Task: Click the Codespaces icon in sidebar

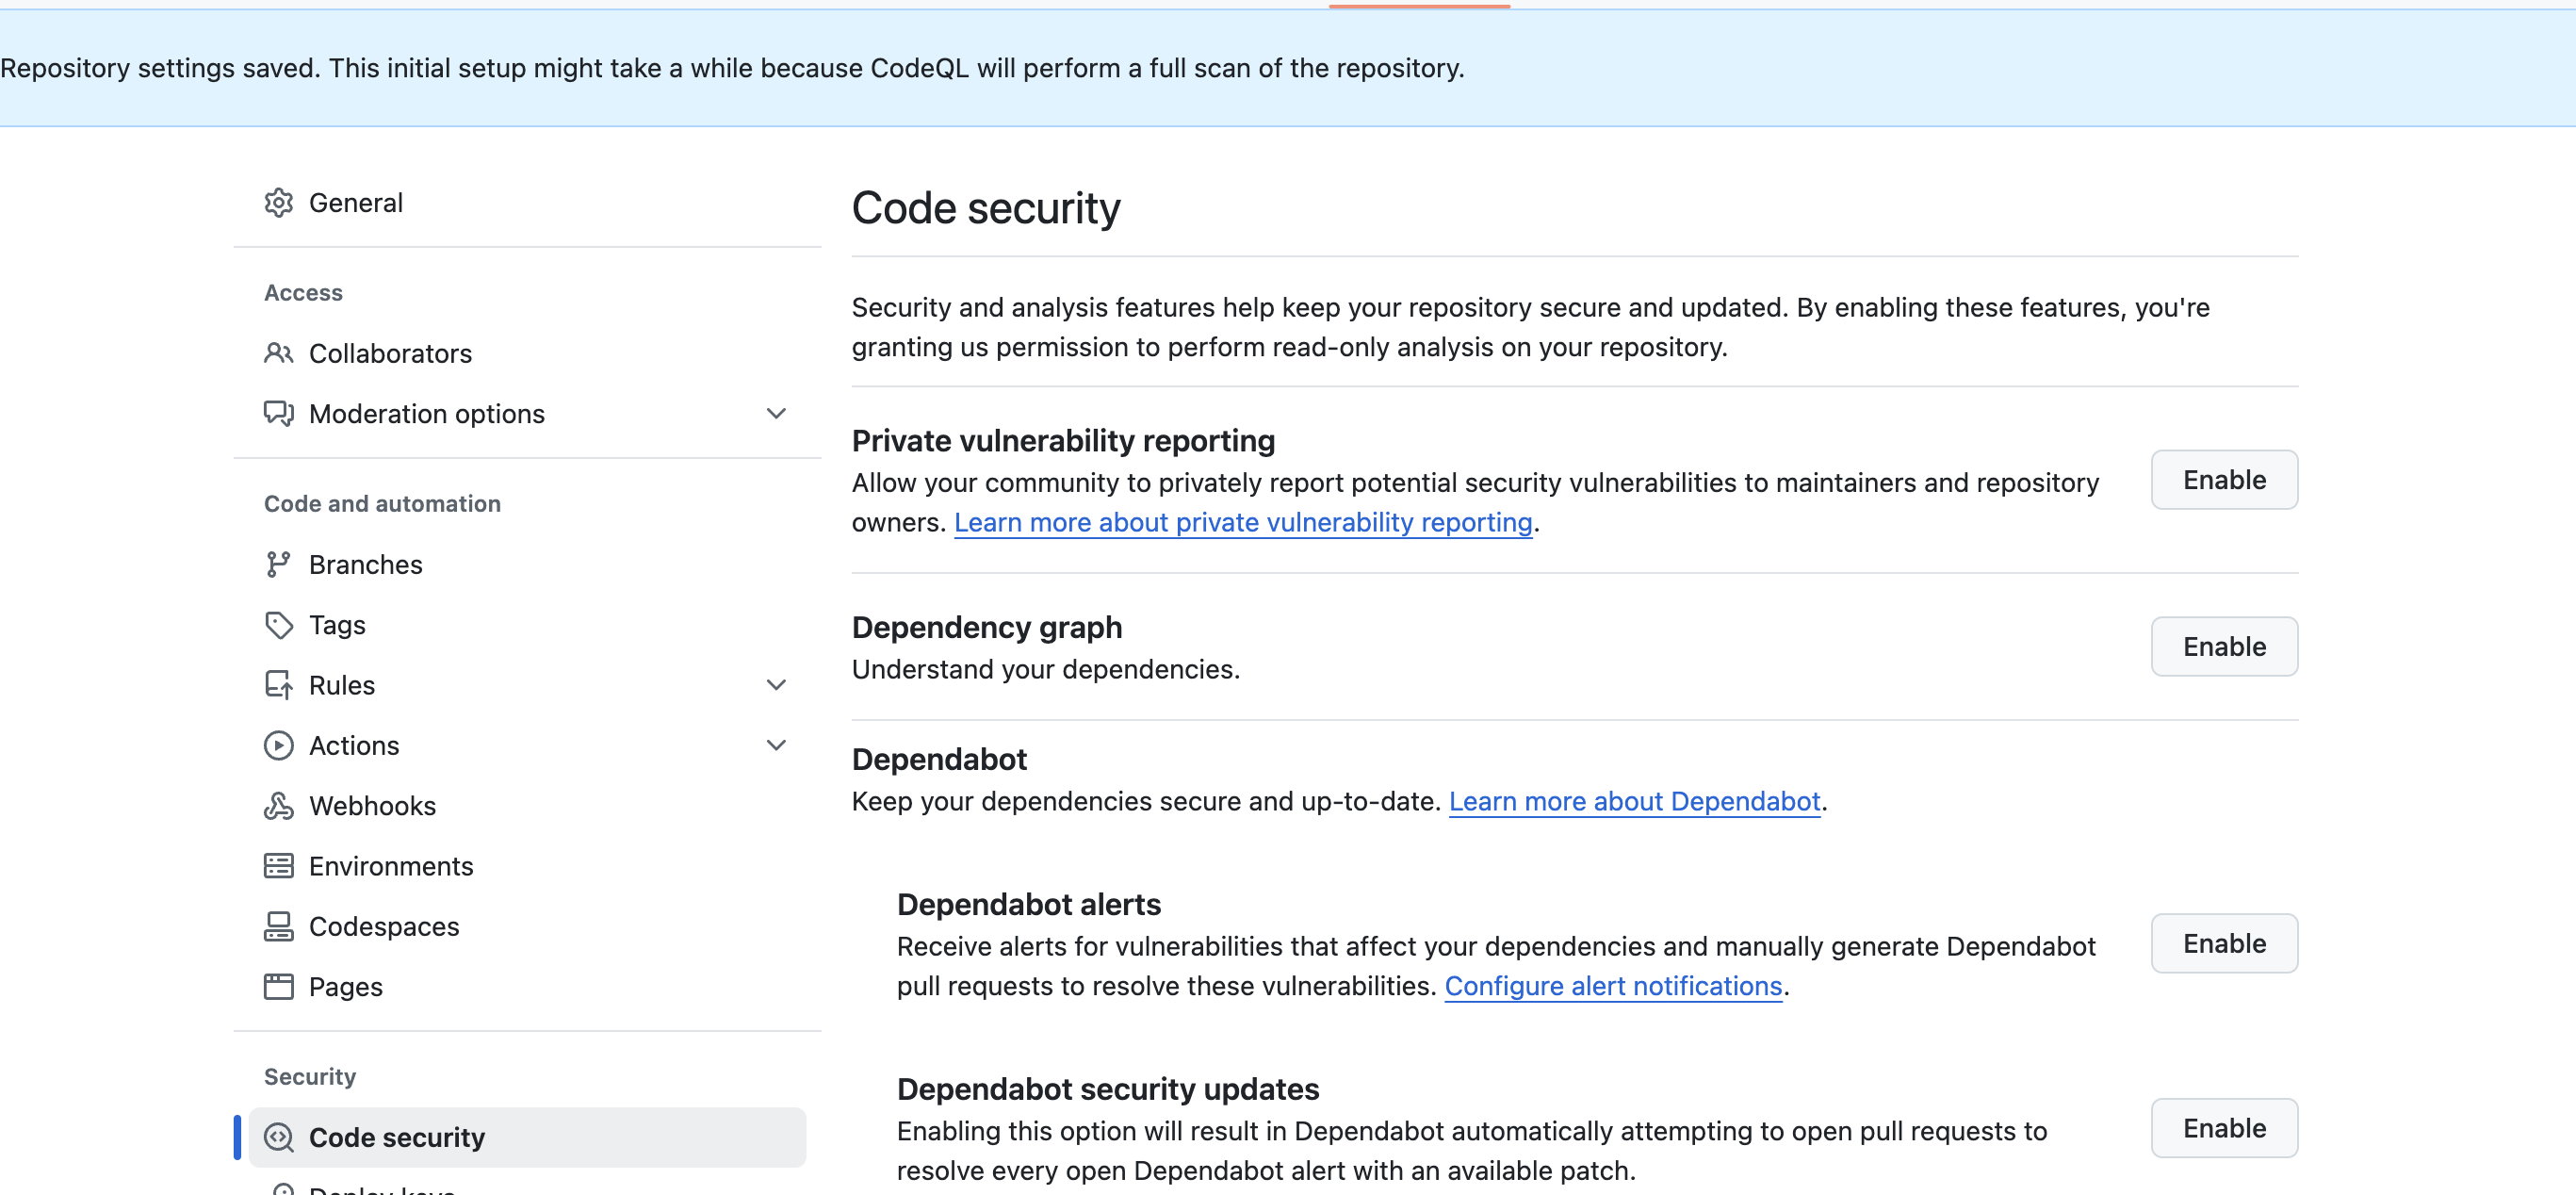Action: 278,926
